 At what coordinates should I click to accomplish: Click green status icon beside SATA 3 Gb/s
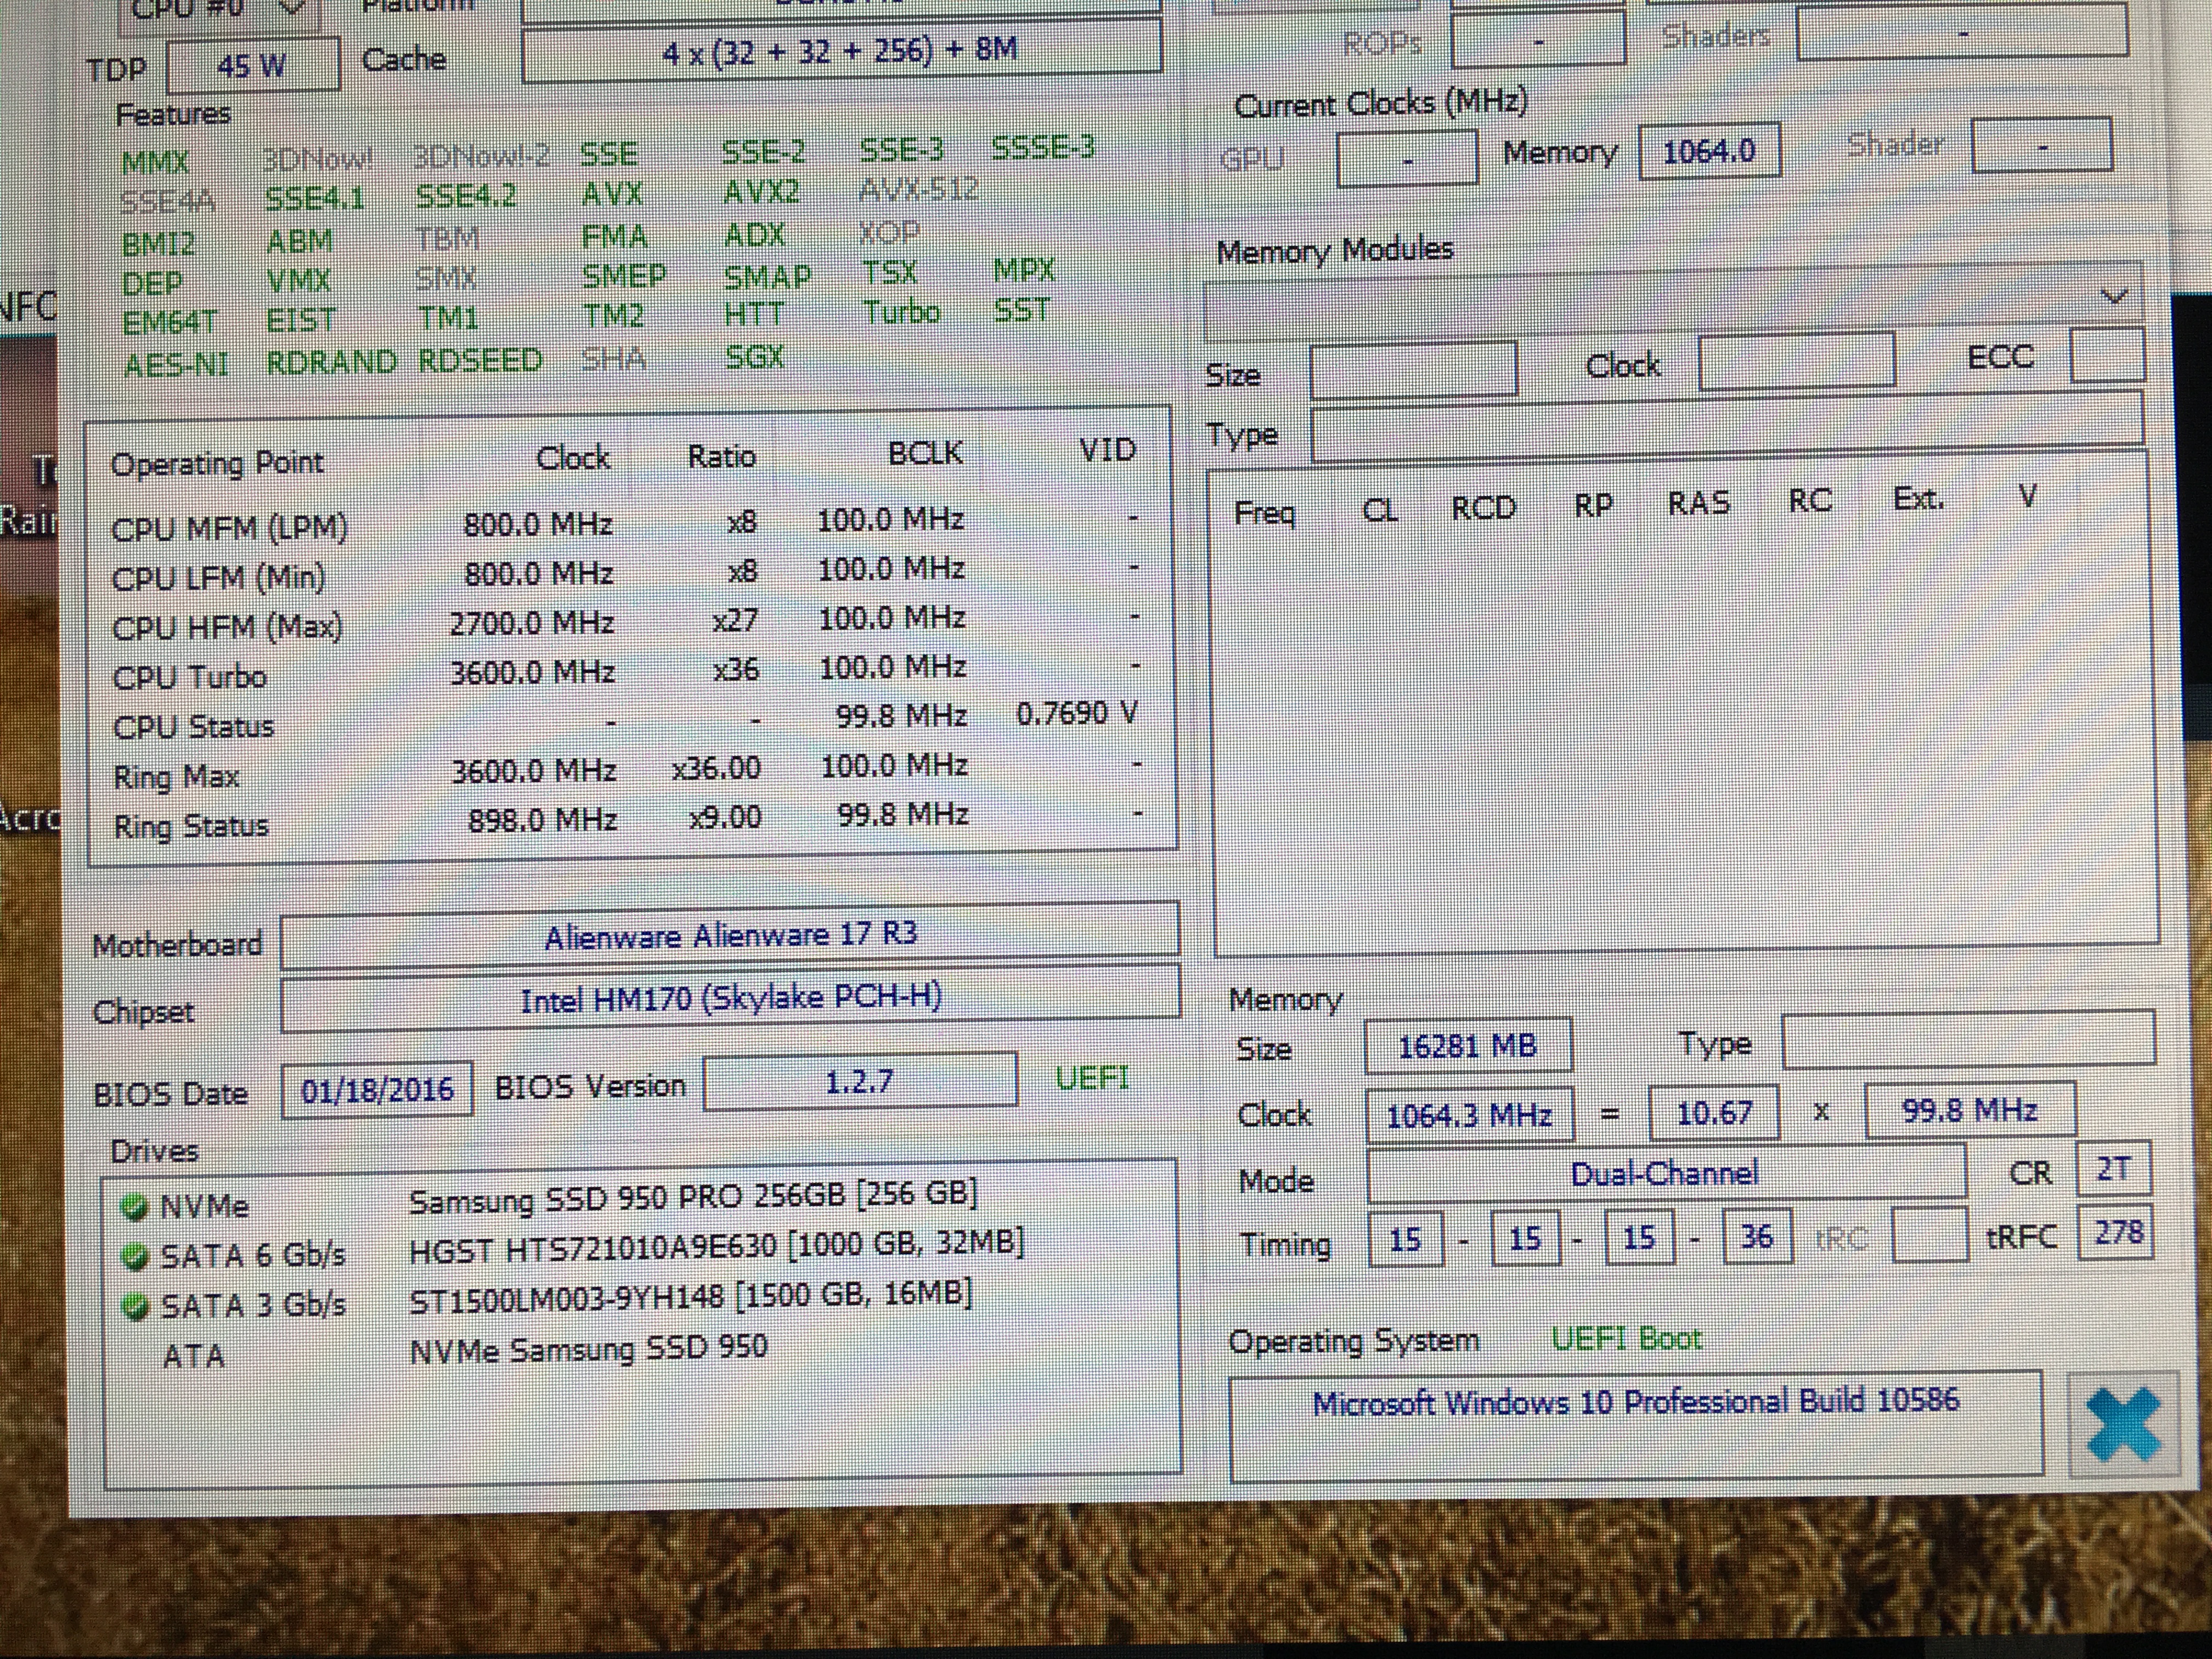click(133, 1306)
